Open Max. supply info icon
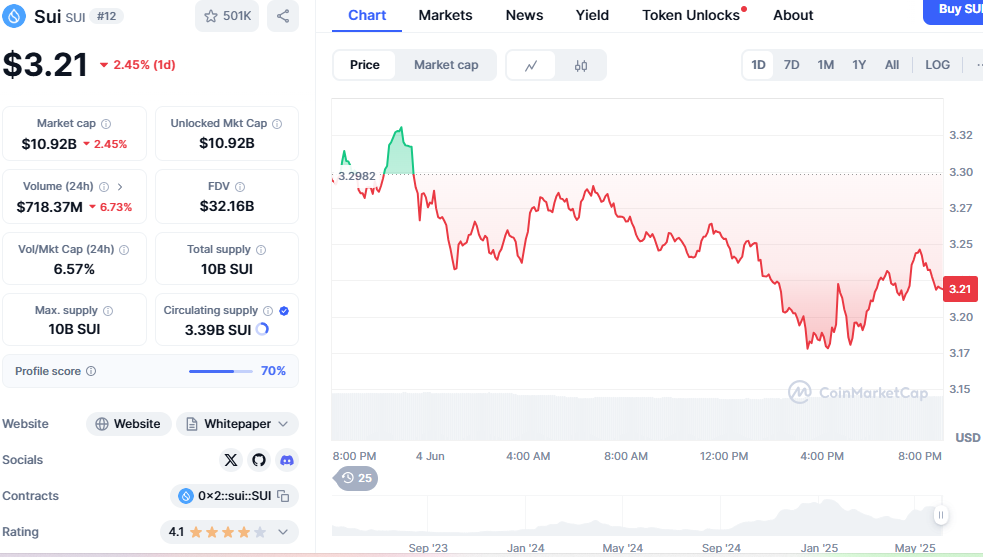983x557 pixels. pyautogui.click(x=108, y=310)
